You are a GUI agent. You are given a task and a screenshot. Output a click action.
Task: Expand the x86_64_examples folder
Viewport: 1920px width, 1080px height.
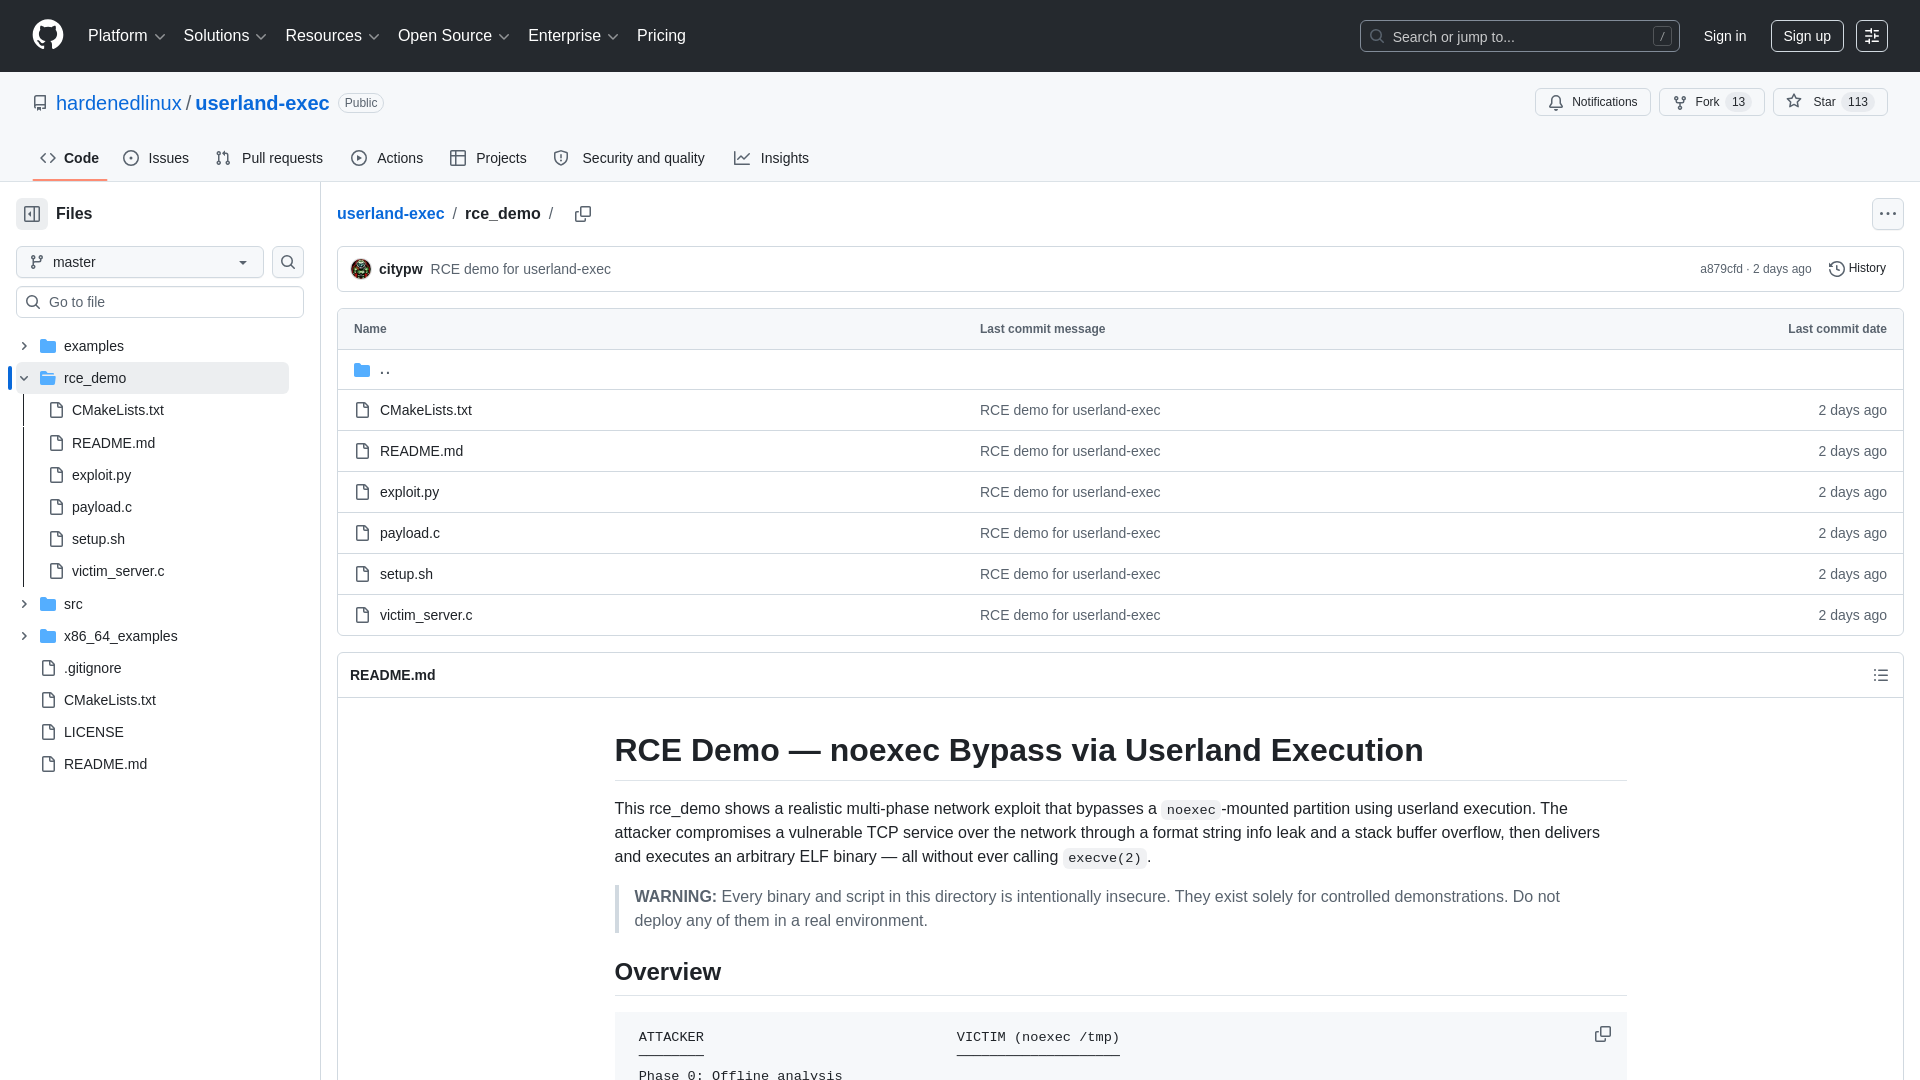coord(24,636)
